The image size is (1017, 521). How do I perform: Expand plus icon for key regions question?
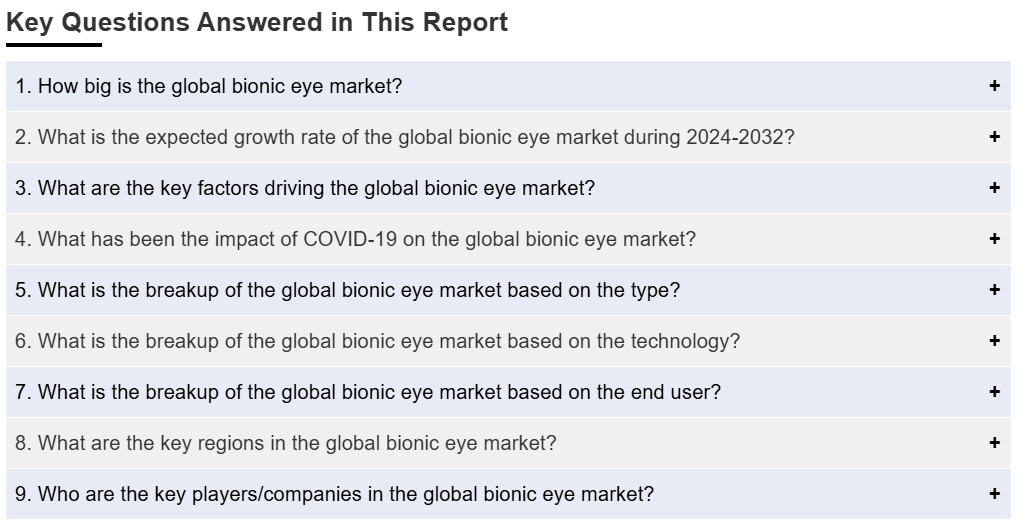click(x=994, y=442)
